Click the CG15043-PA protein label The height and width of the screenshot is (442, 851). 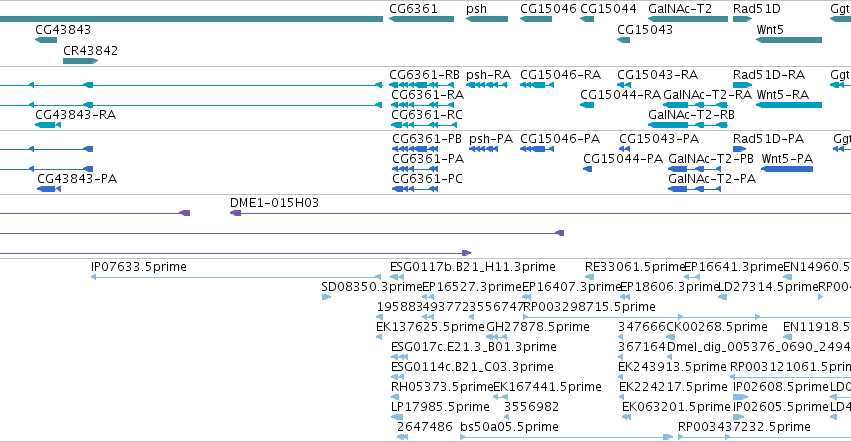pyautogui.click(x=659, y=139)
